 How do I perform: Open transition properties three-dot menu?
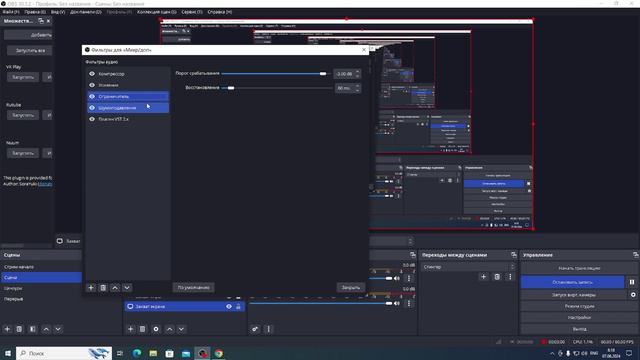(510, 277)
